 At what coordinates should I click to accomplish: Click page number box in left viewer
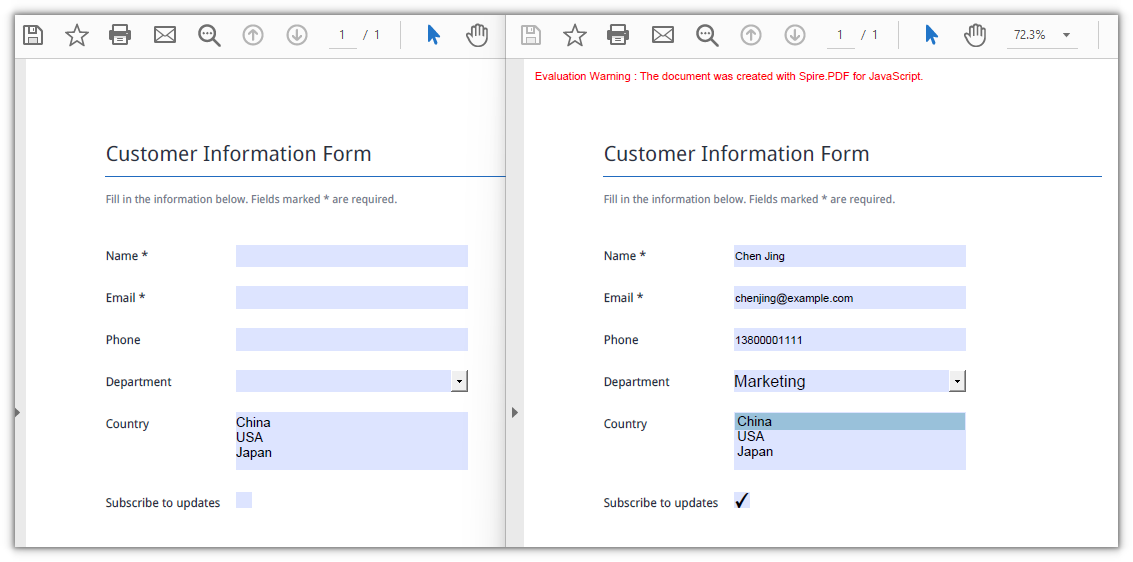pyautogui.click(x=343, y=35)
